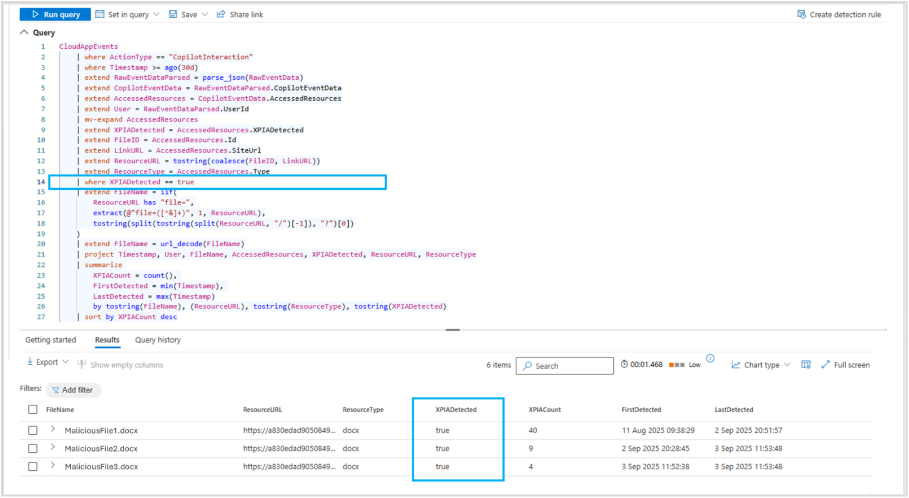Image resolution: width=909 pixels, height=498 pixels.
Task: Click the customize columns icon
Action: (806, 365)
